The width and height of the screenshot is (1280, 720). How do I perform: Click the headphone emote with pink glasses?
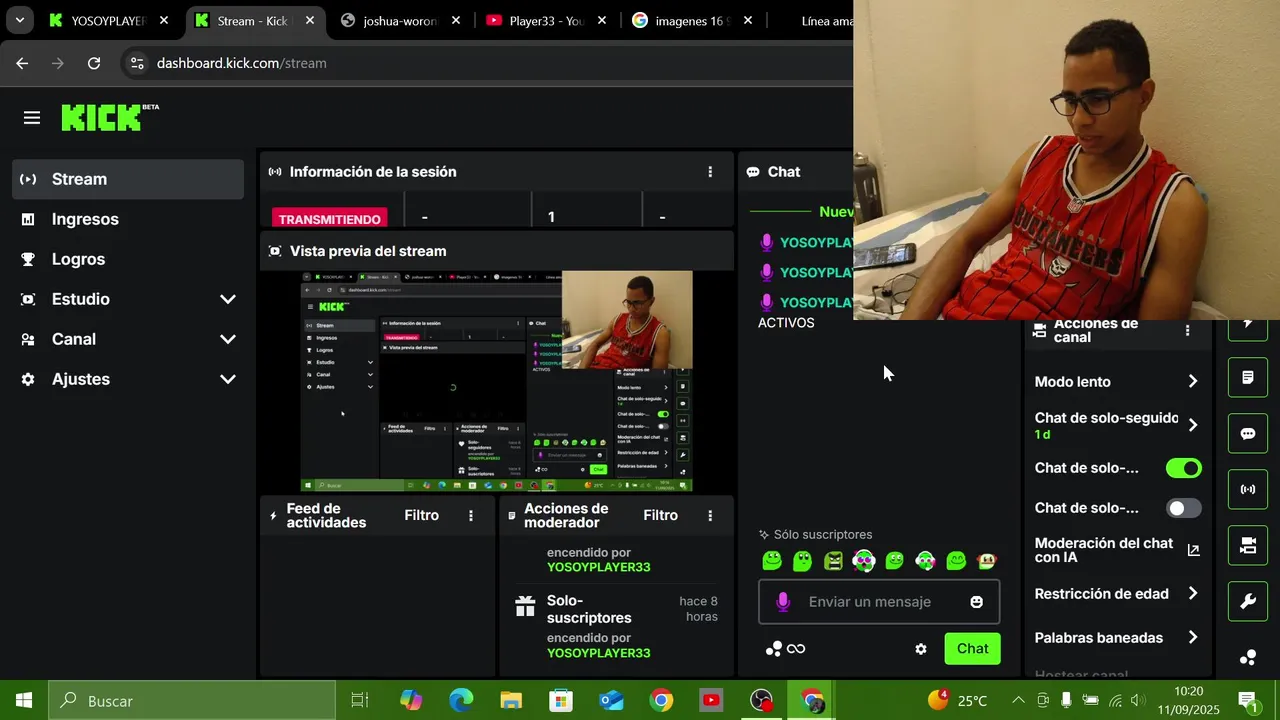(864, 561)
